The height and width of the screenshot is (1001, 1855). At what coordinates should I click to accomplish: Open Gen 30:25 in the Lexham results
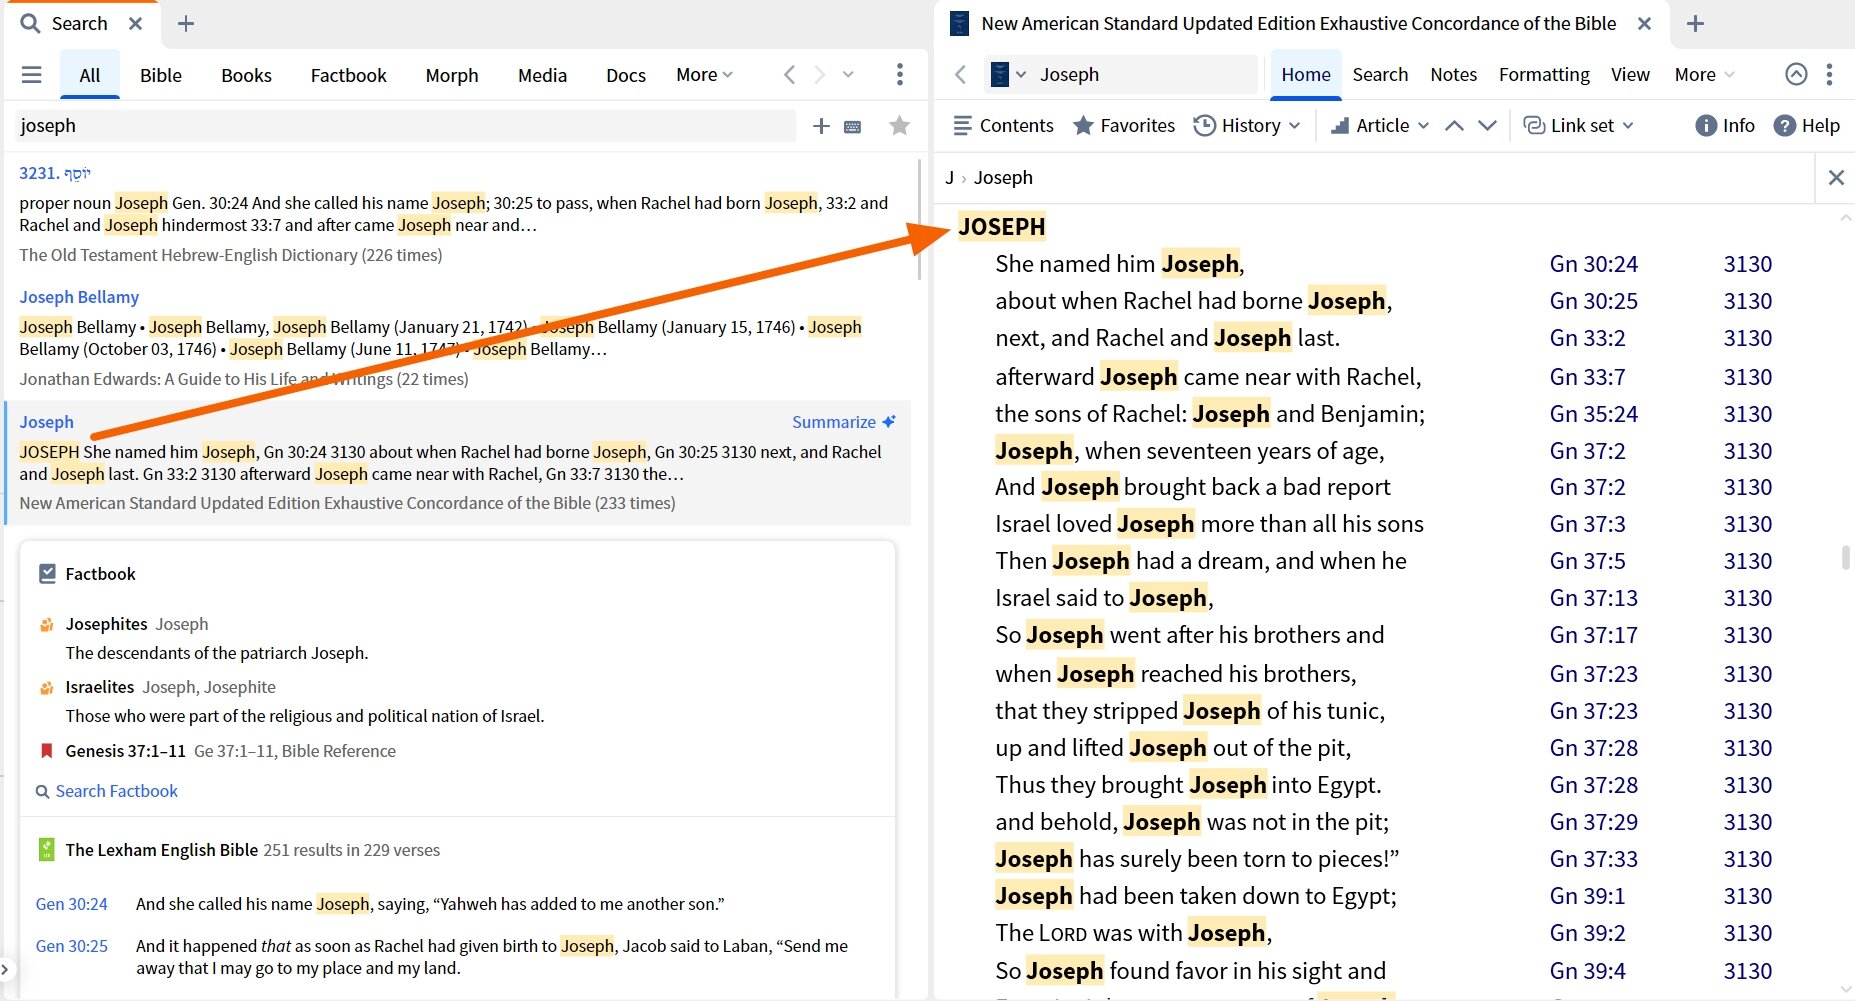[x=71, y=946]
